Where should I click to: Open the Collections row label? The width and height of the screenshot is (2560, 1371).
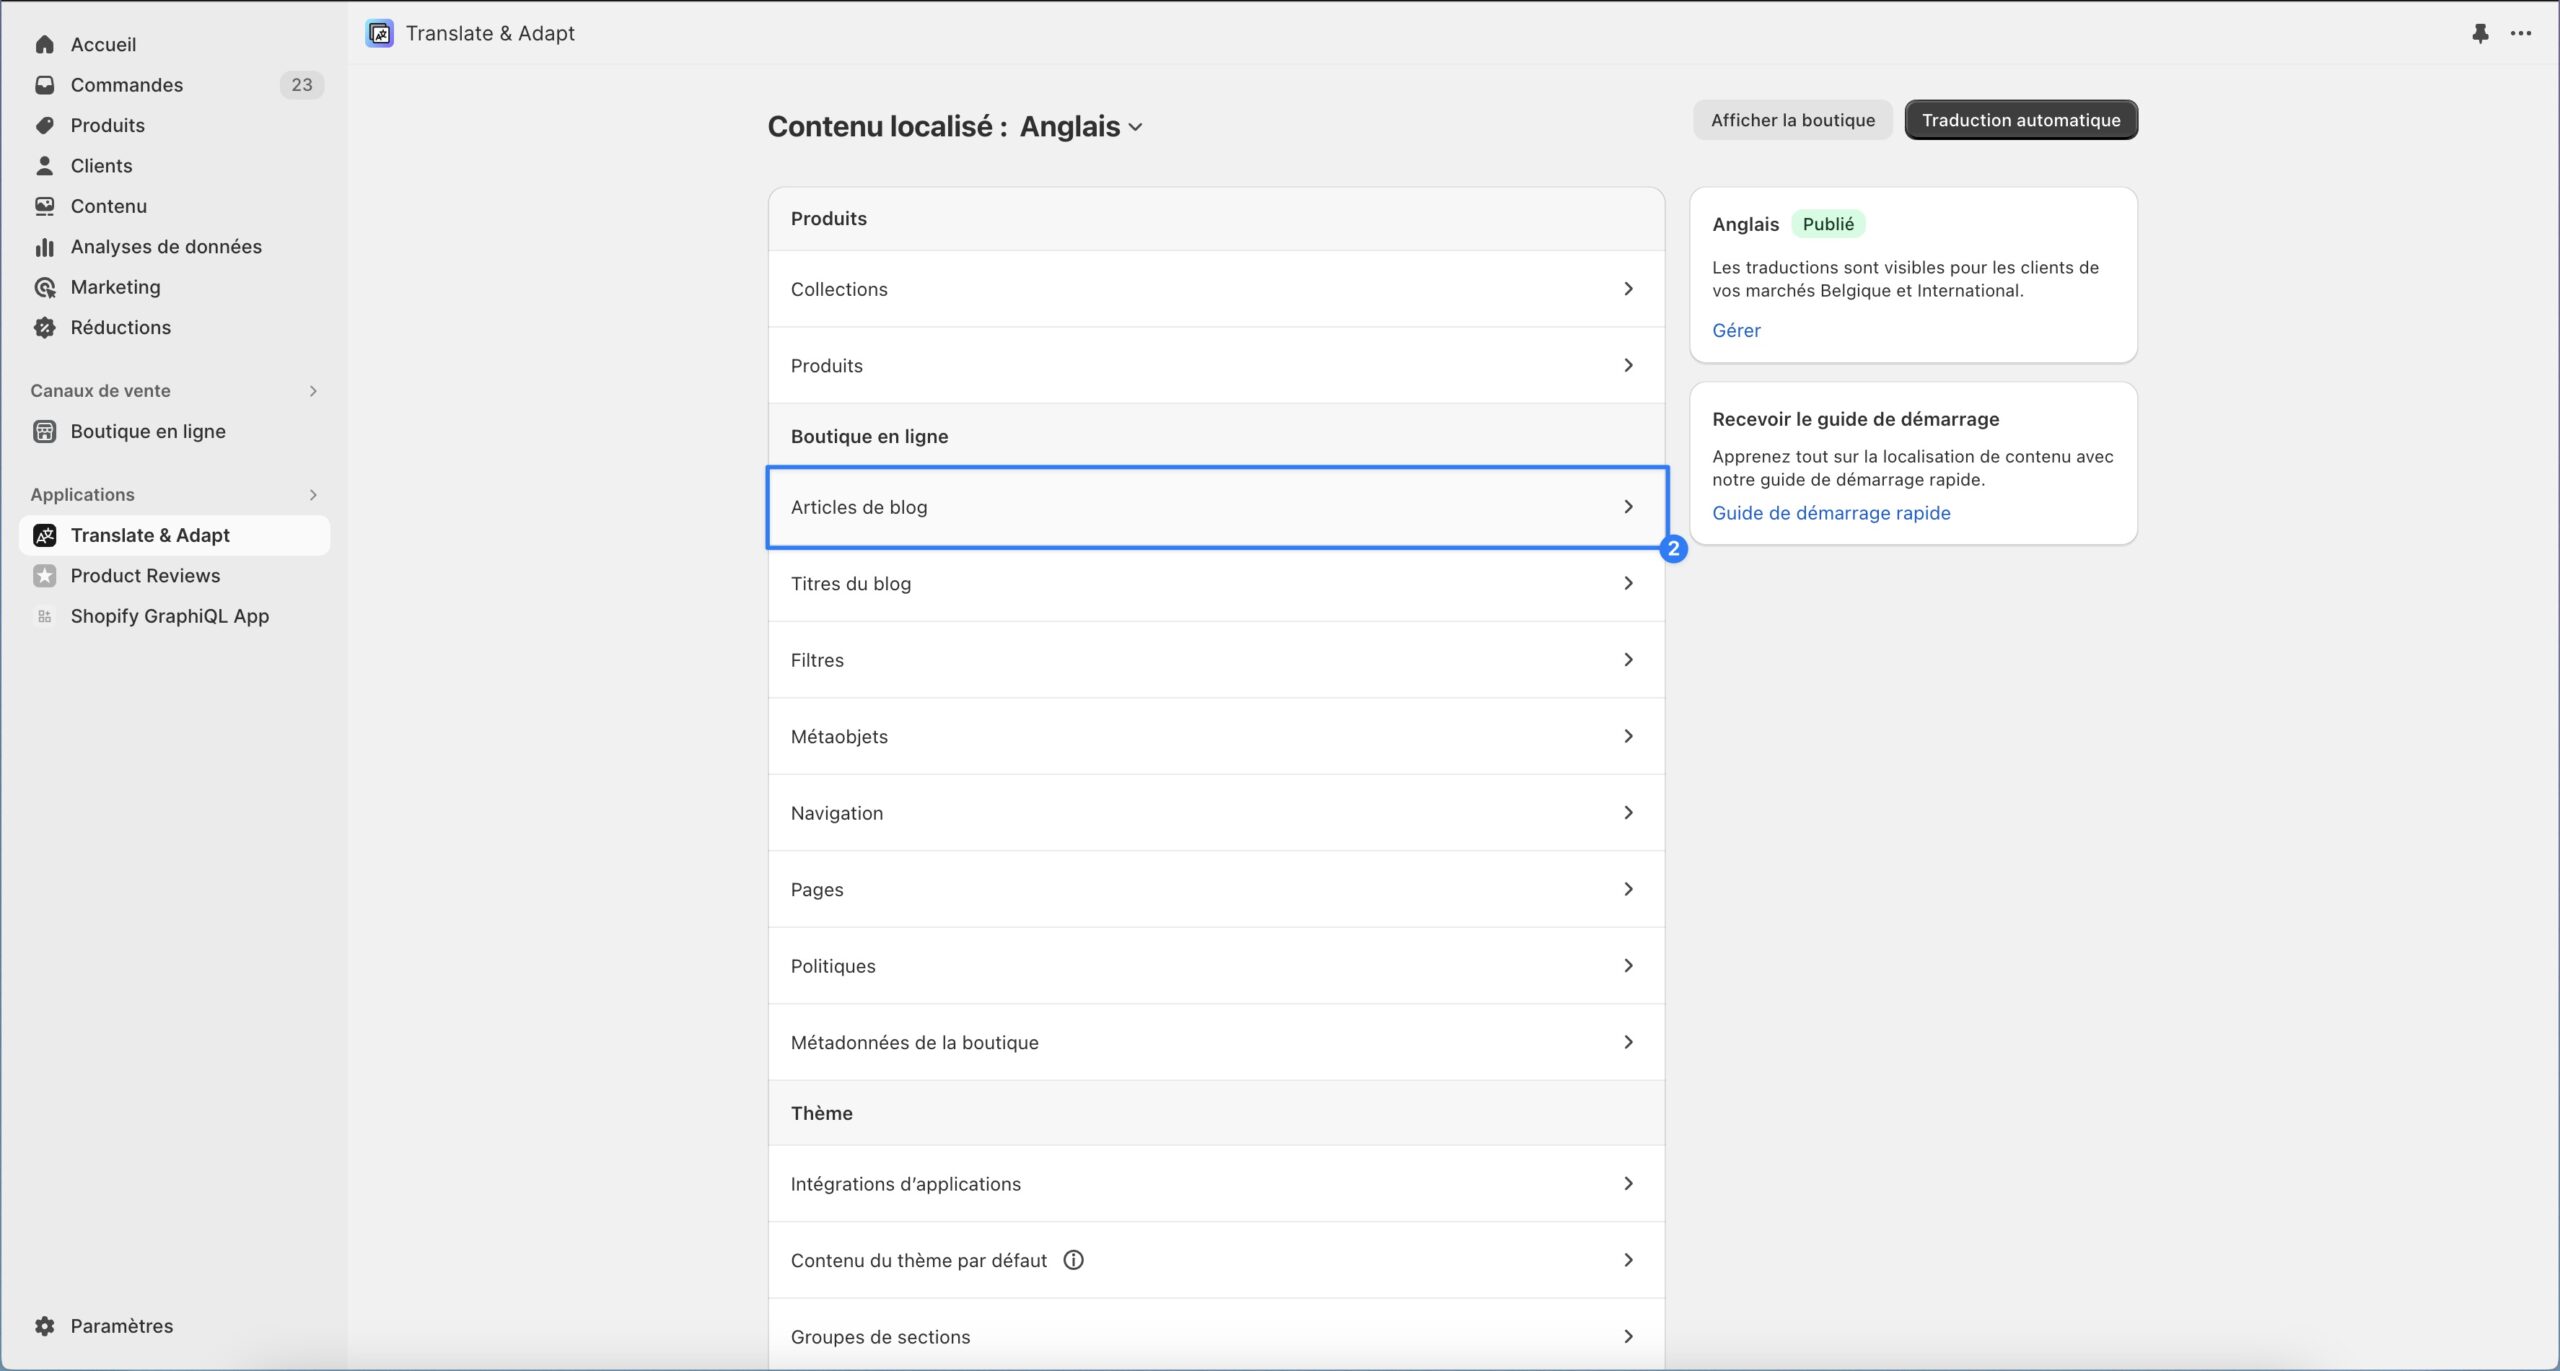point(839,289)
